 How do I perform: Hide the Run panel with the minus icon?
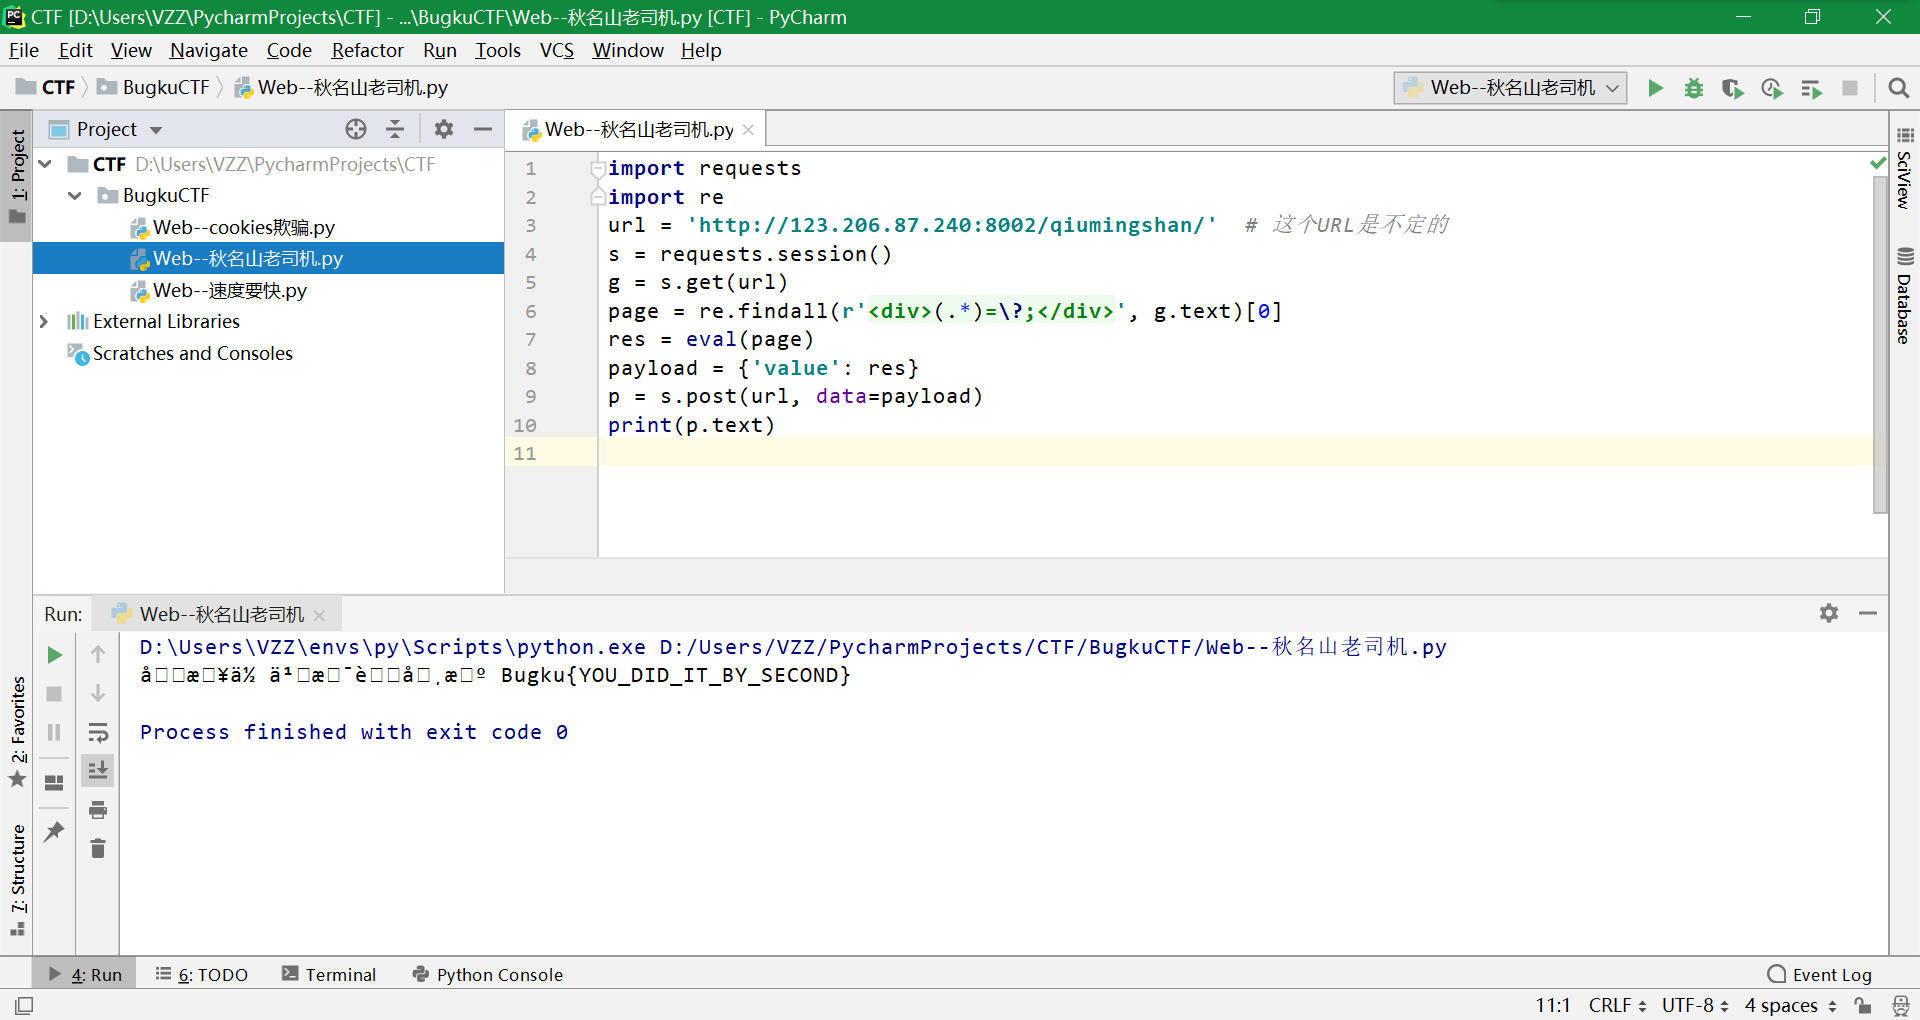pos(1868,613)
